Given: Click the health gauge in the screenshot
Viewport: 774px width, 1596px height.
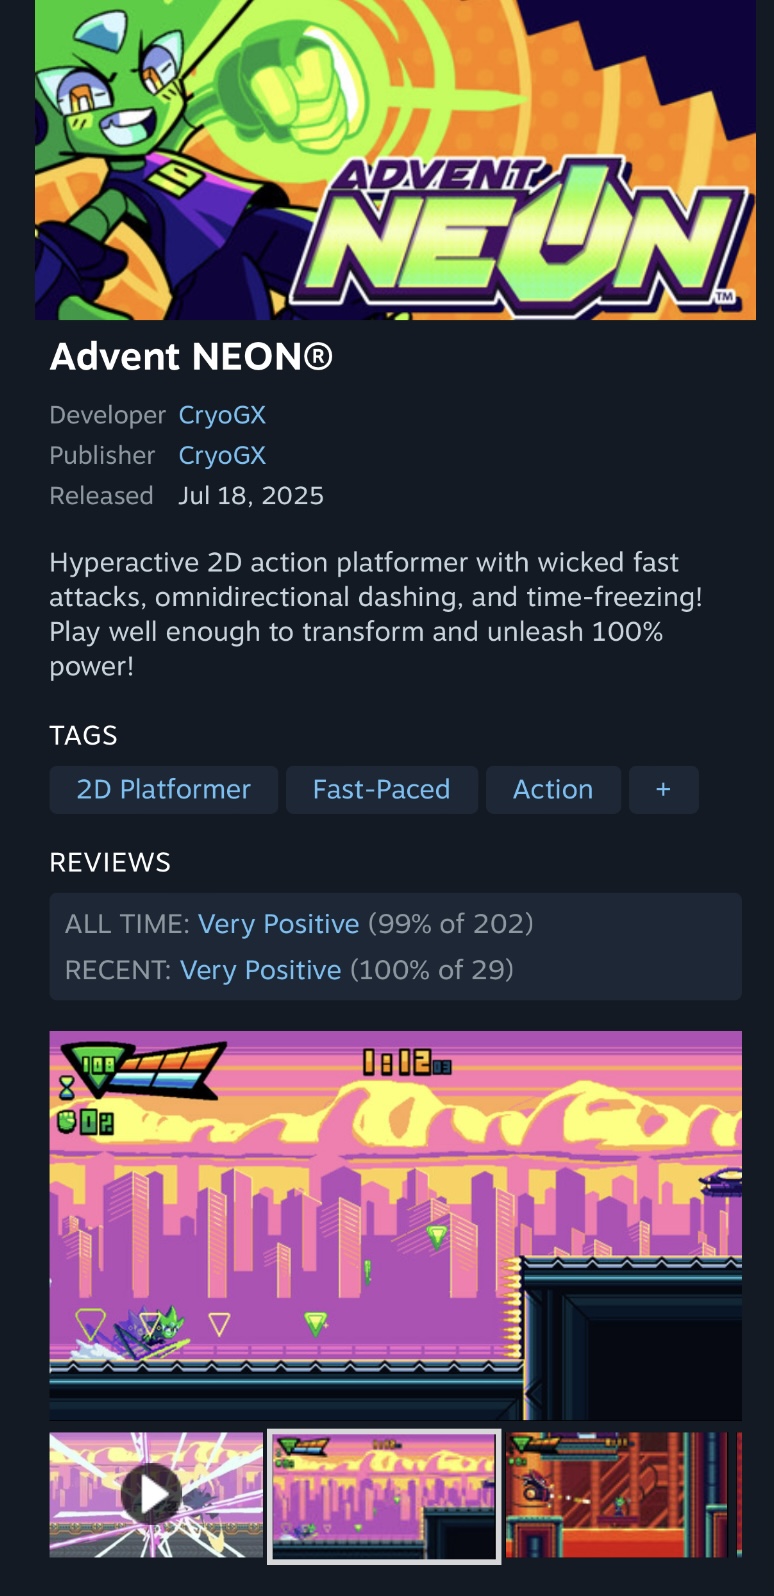Looking at the screenshot, I should tap(142, 1070).
